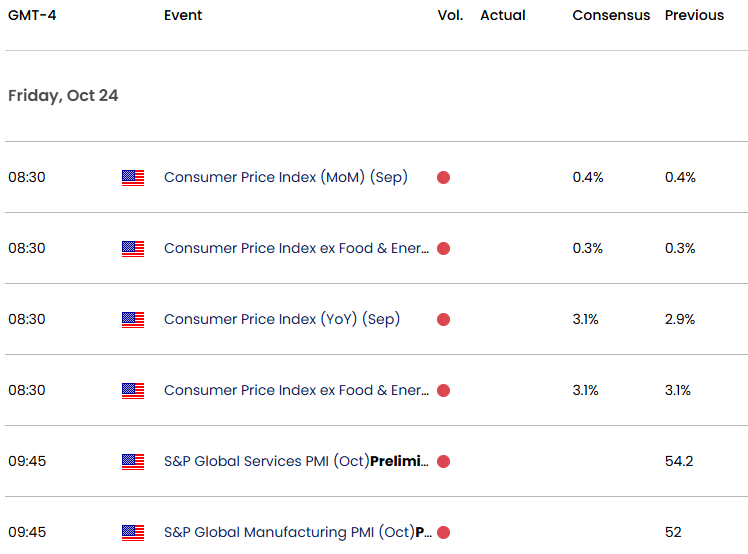Click the Consensus column header

coord(611,15)
